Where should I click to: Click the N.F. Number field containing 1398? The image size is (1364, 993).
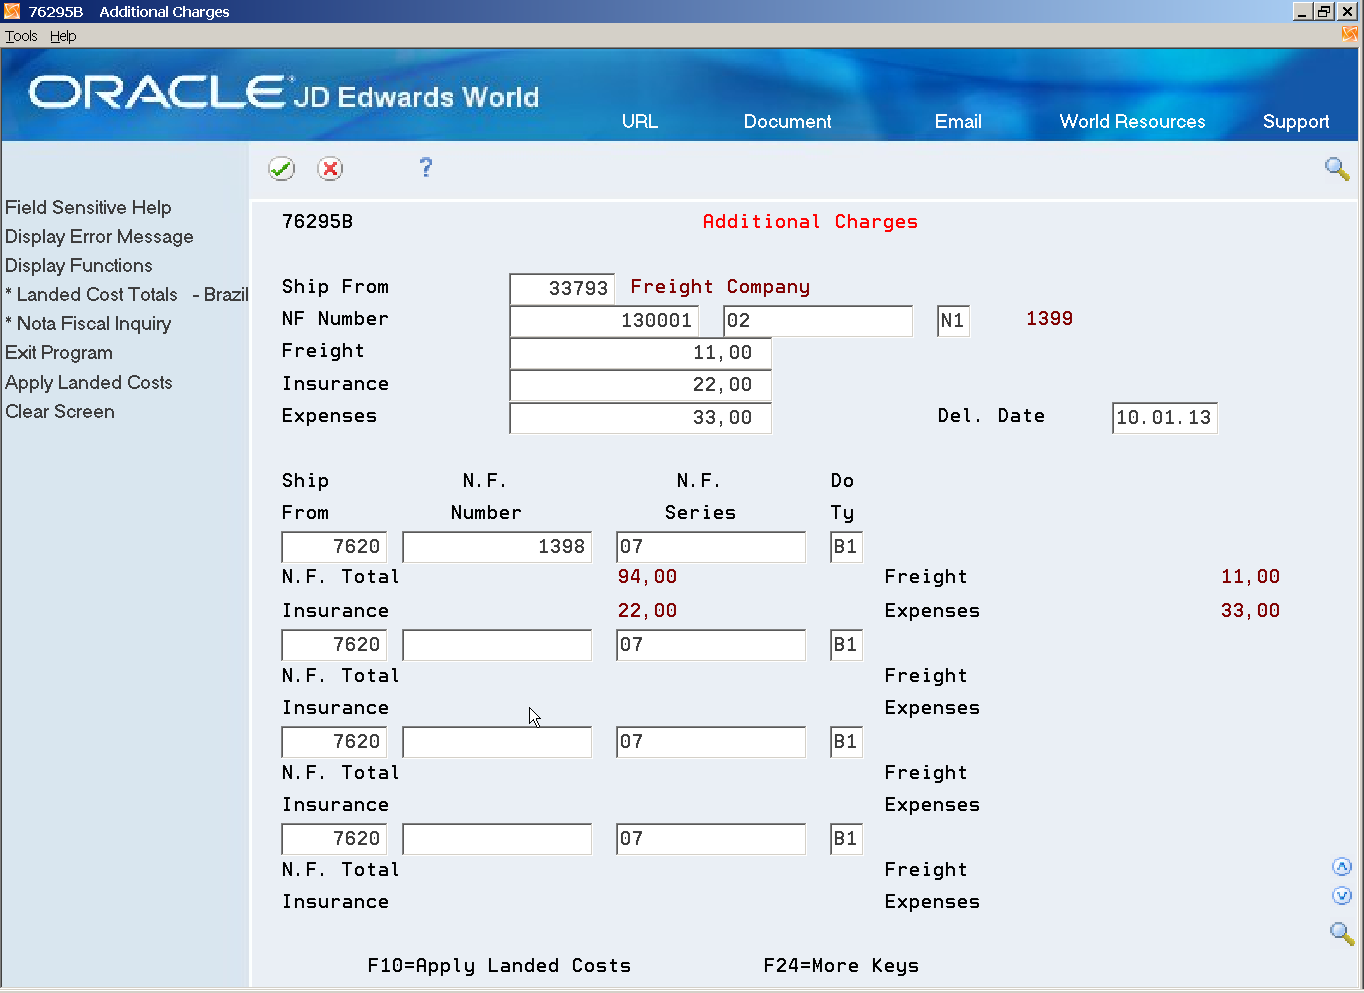coord(497,546)
